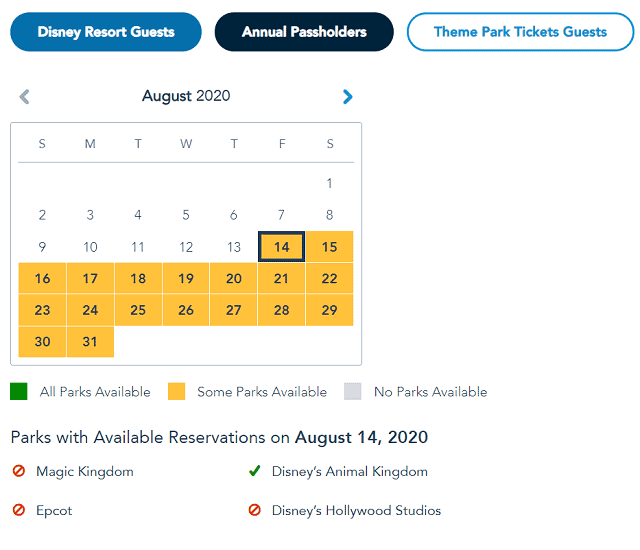Switch to Disney Resort Guests tab
Screen dimensions: 640x550
point(106,32)
